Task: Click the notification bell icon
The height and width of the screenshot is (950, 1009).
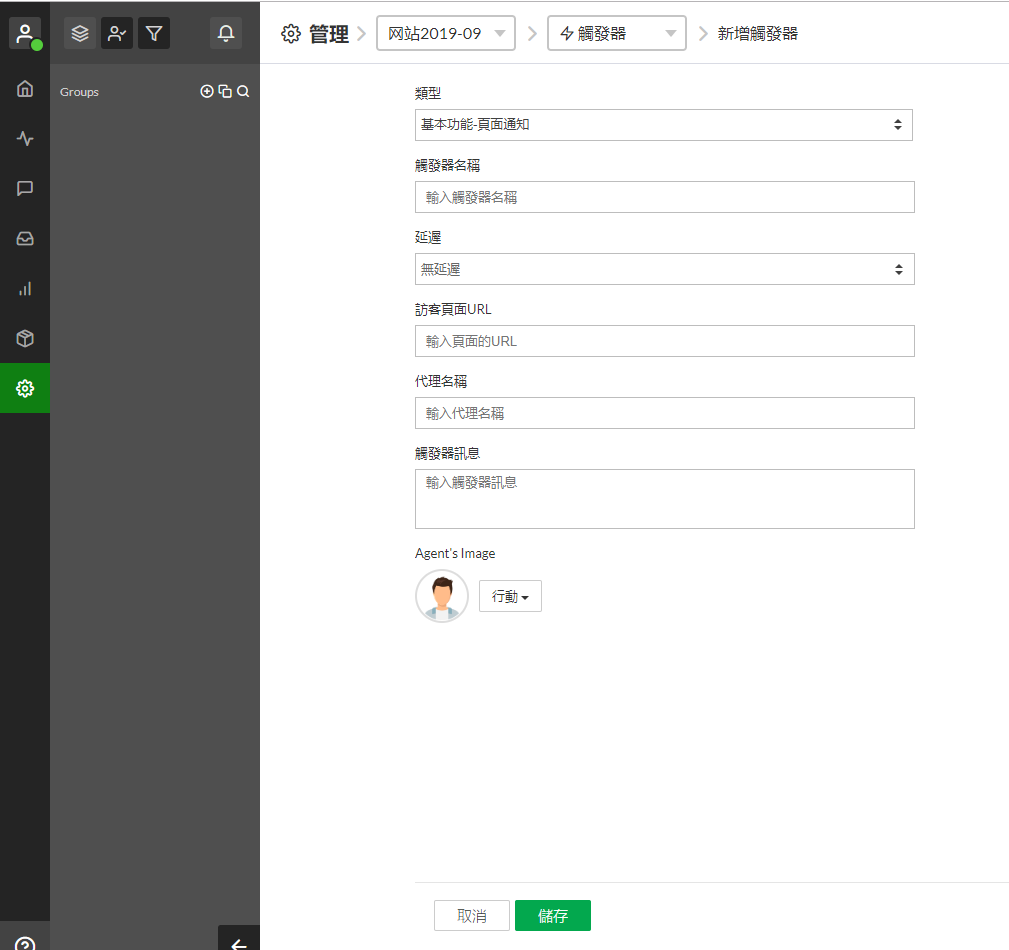Action: pos(226,33)
